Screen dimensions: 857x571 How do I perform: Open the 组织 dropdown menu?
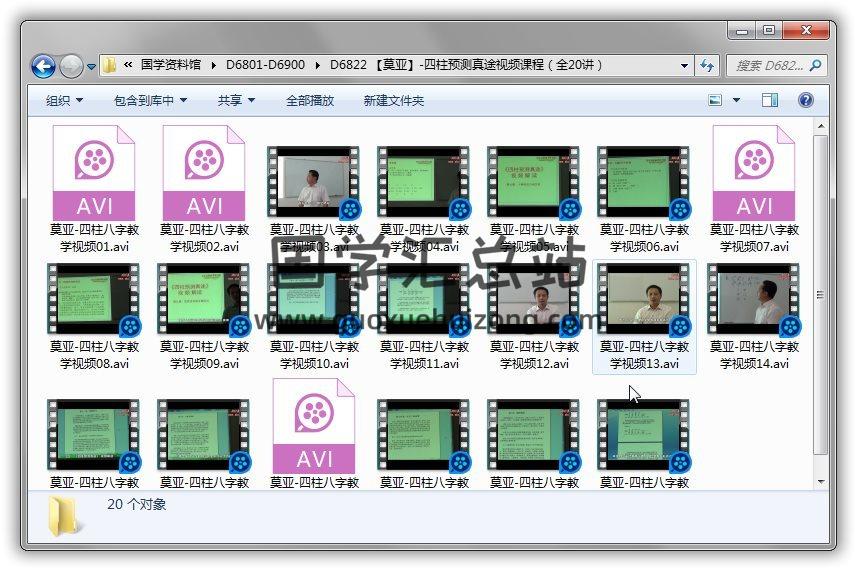(64, 100)
